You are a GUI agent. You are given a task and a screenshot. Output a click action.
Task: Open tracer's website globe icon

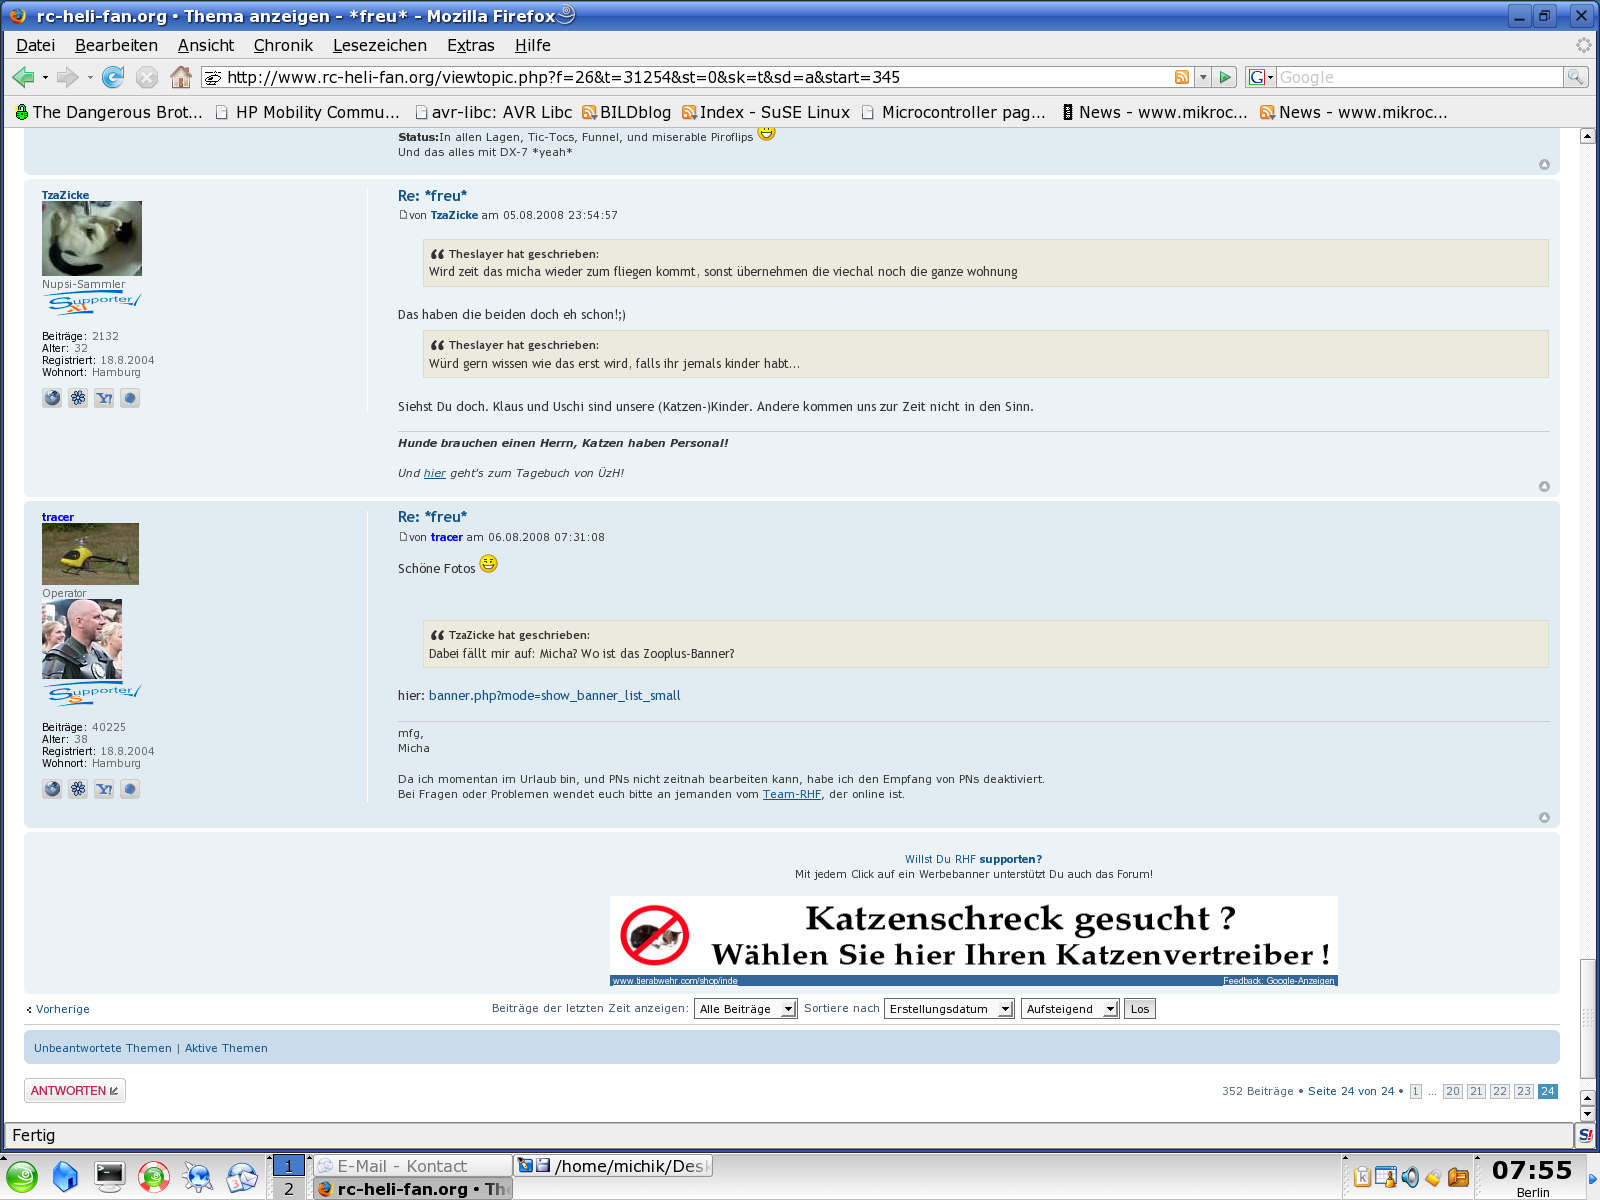pyautogui.click(x=52, y=789)
